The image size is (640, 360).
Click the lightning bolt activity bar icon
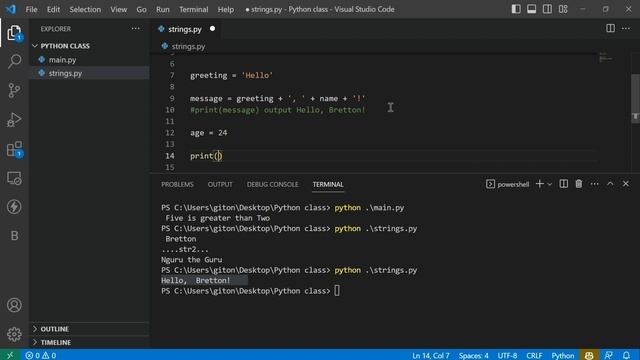tap(14, 207)
